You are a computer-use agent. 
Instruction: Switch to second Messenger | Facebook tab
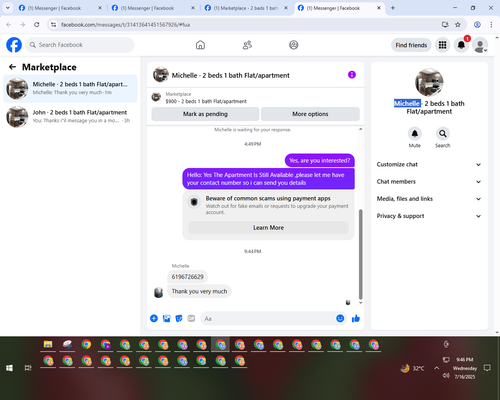pos(153,8)
